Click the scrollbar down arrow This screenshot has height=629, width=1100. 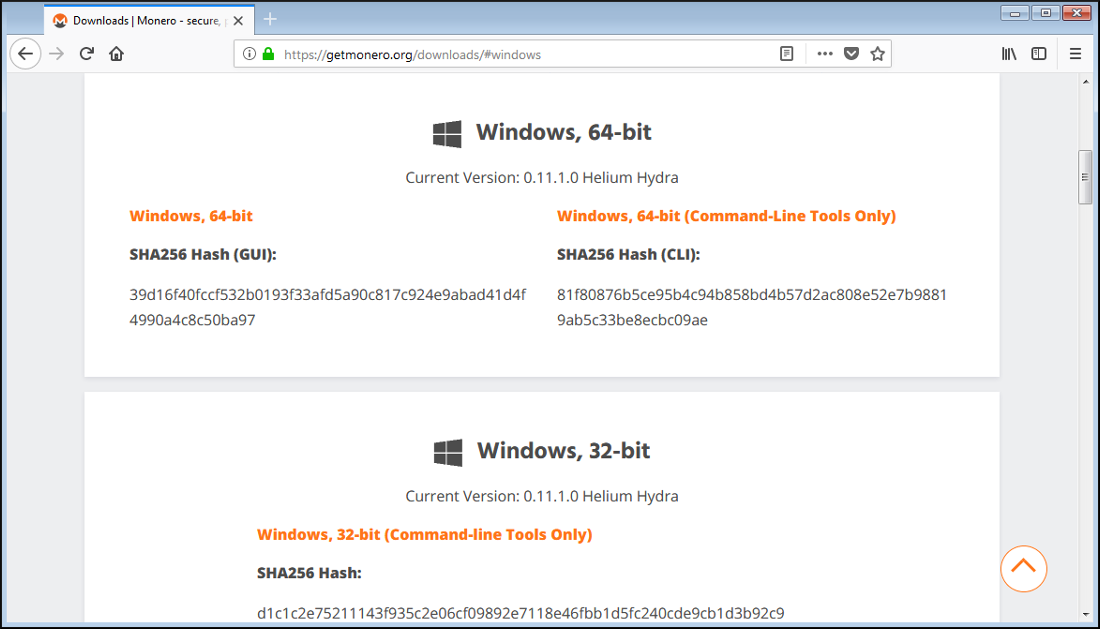1085,614
